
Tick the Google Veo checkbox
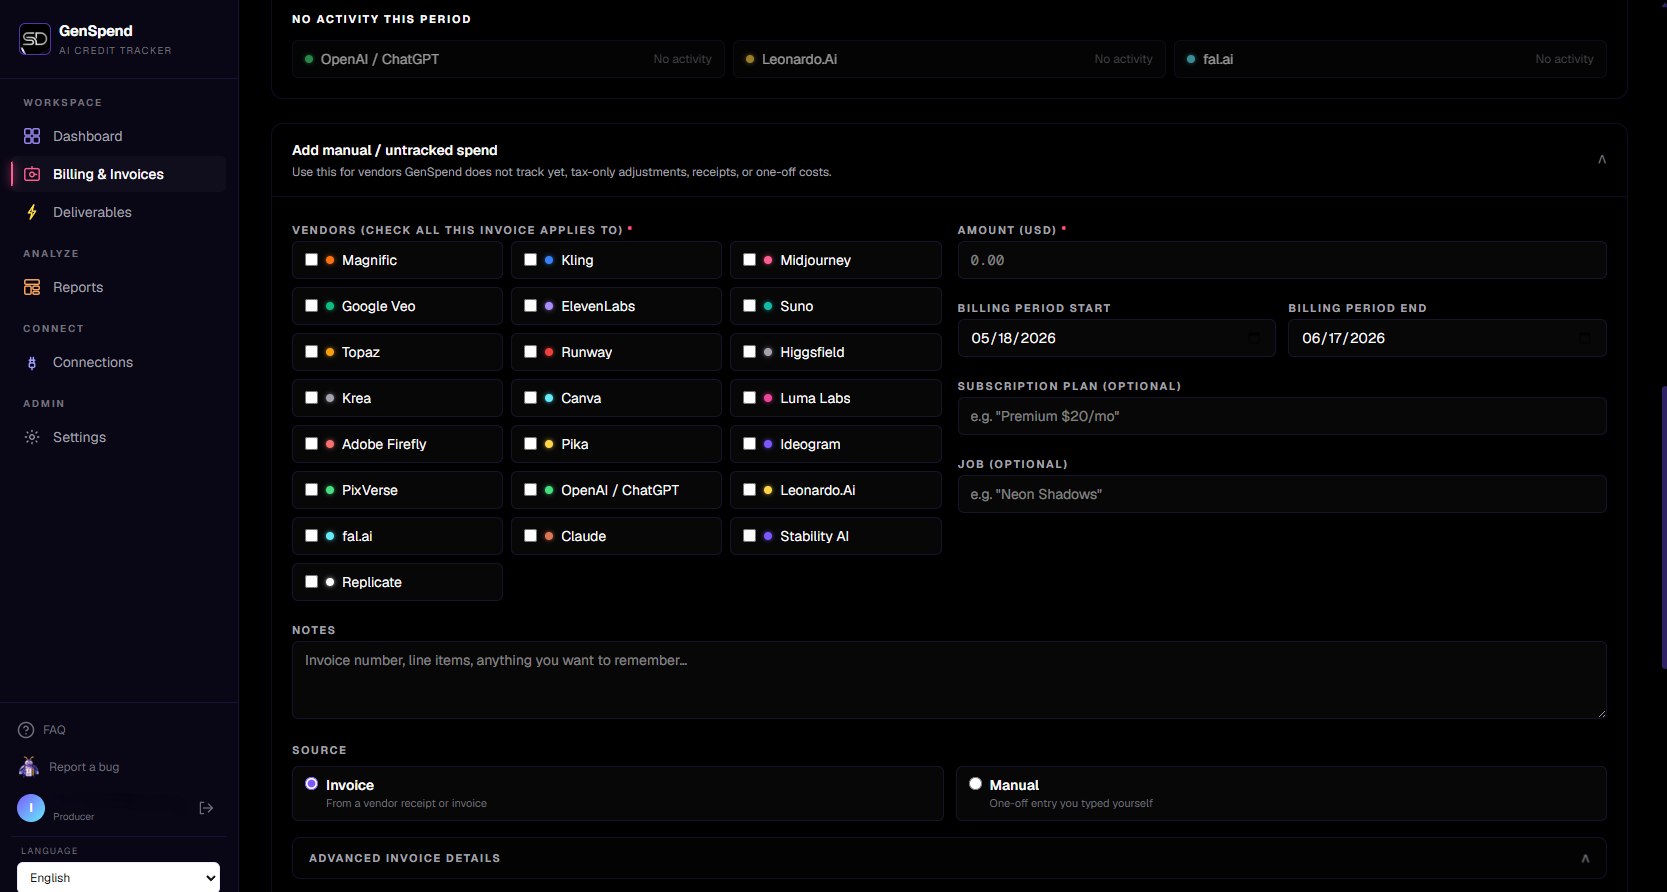coord(311,306)
